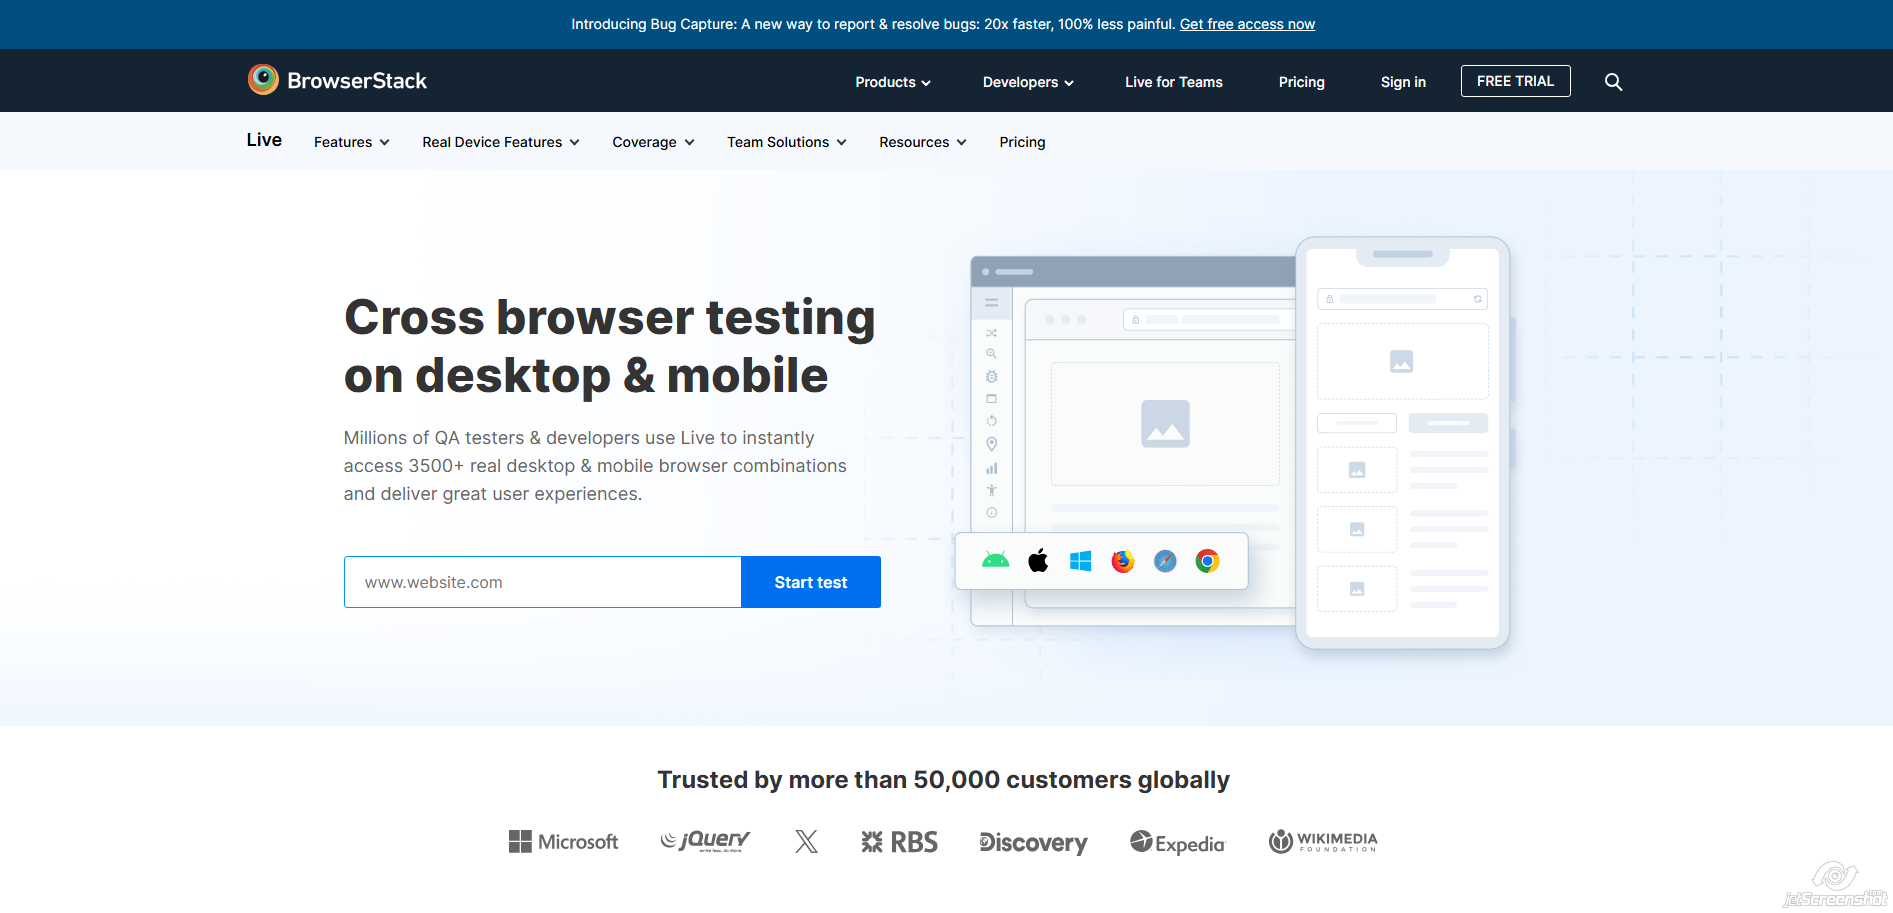Focus the www.website.com URL input field
The width and height of the screenshot is (1893, 913).
(542, 582)
